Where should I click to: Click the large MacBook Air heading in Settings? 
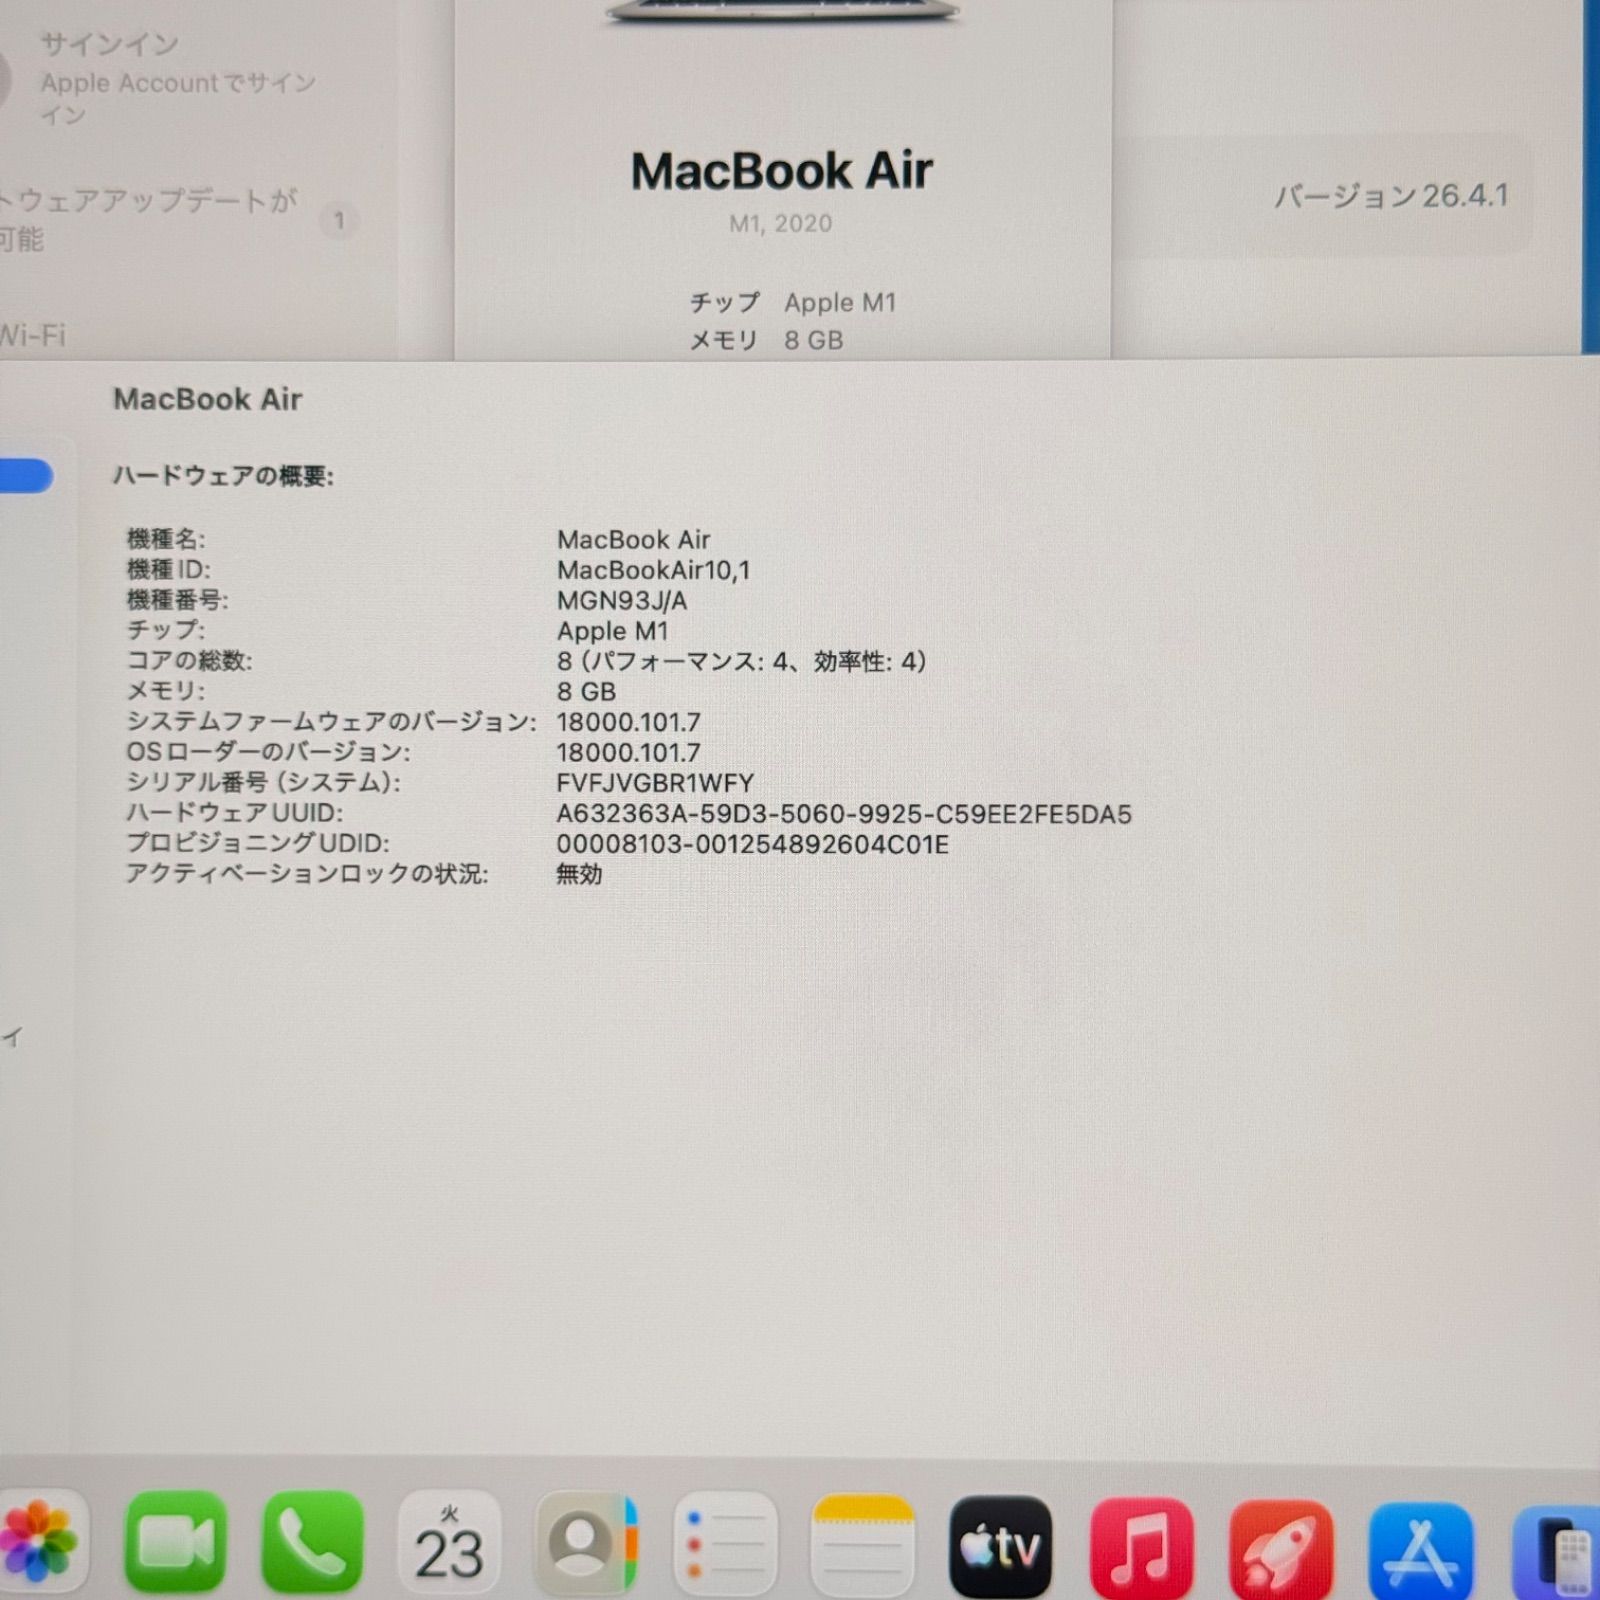tap(782, 171)
